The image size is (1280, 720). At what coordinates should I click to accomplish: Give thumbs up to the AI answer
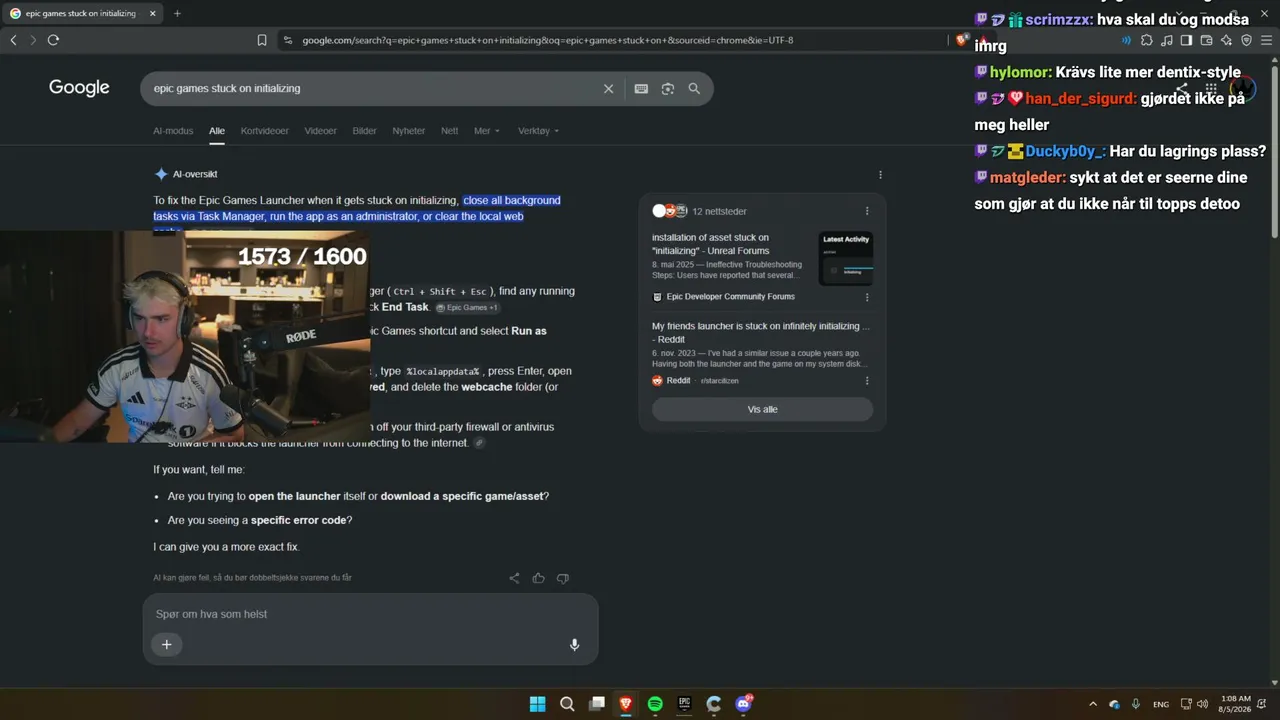coord(539,578)
